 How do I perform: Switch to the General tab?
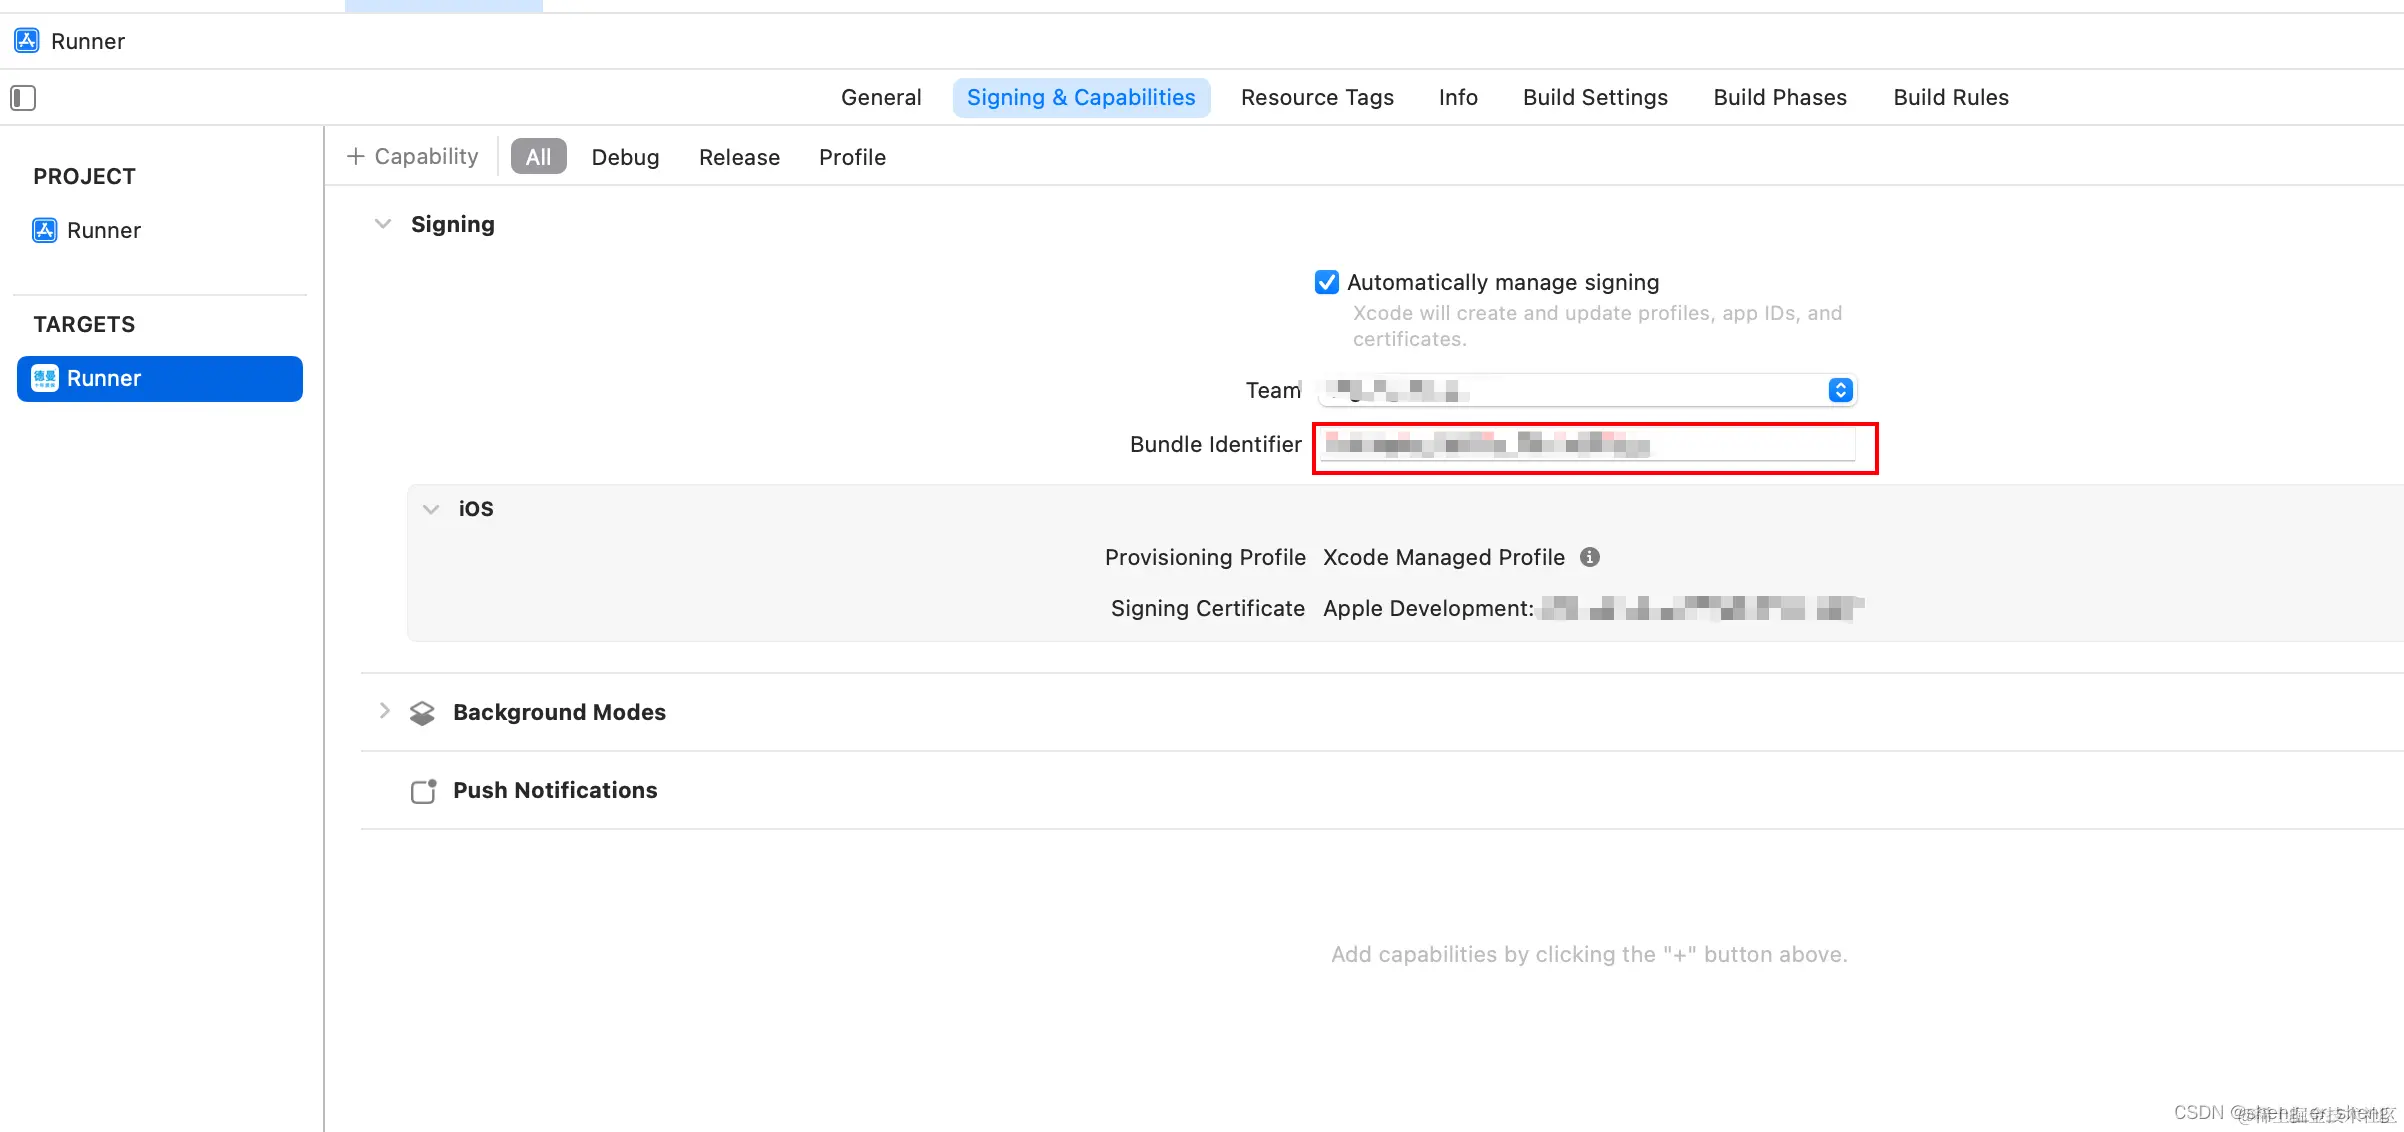(x=880, y=98)
